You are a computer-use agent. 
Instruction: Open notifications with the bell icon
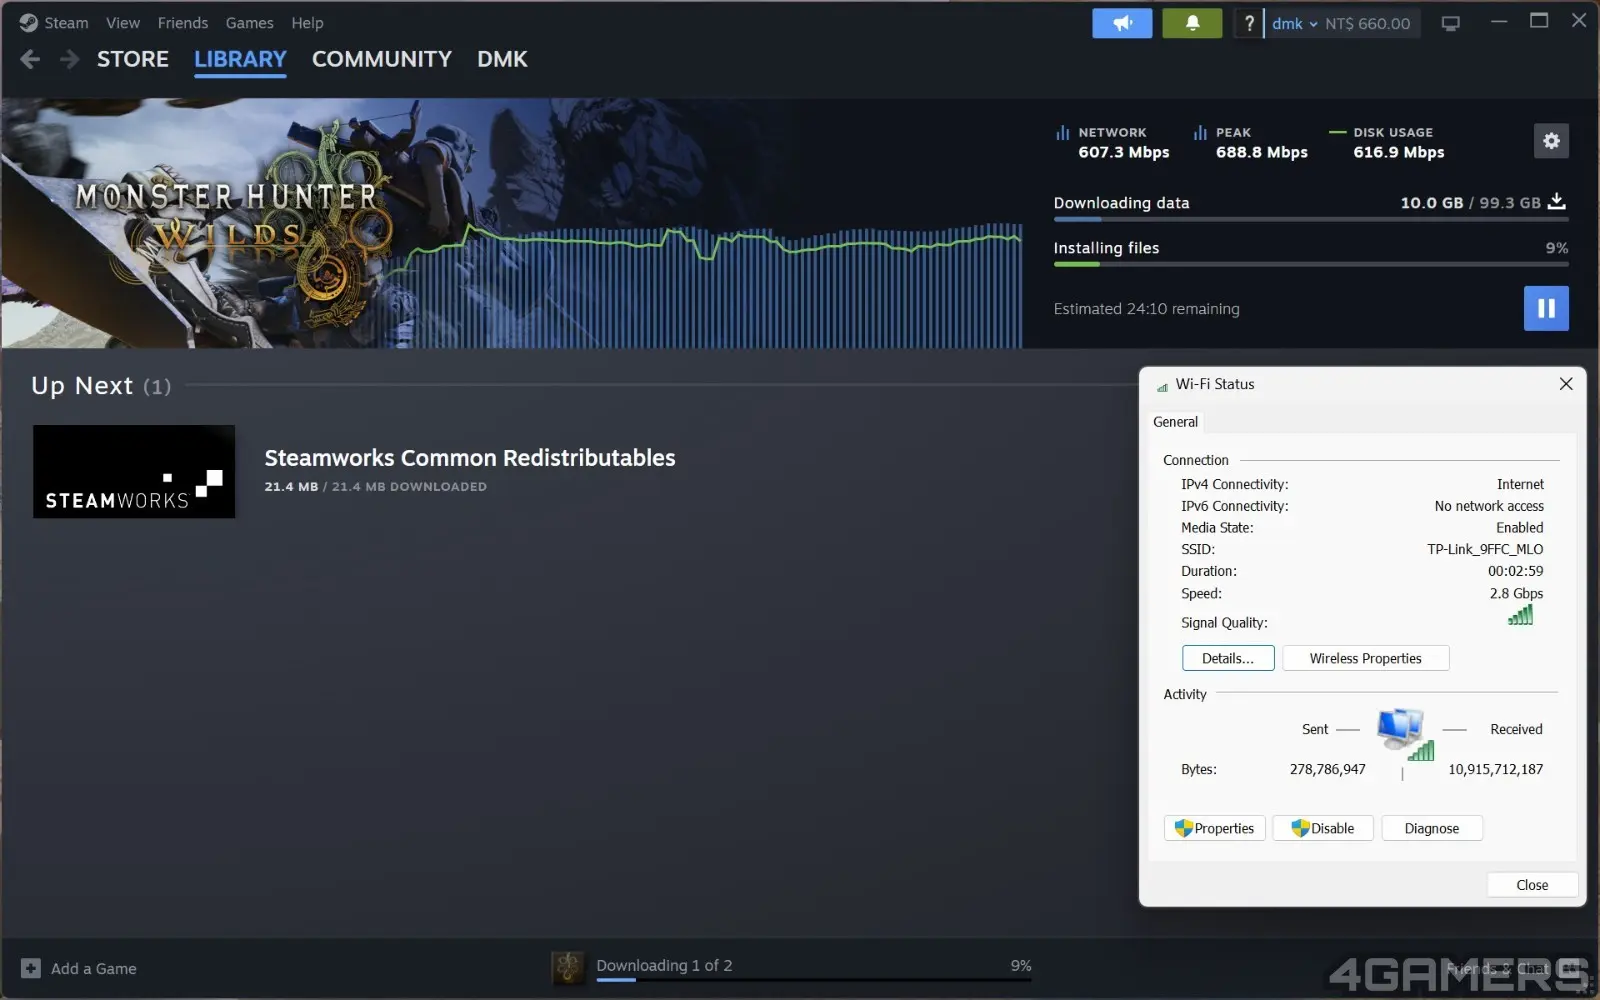click(1192, 23)
